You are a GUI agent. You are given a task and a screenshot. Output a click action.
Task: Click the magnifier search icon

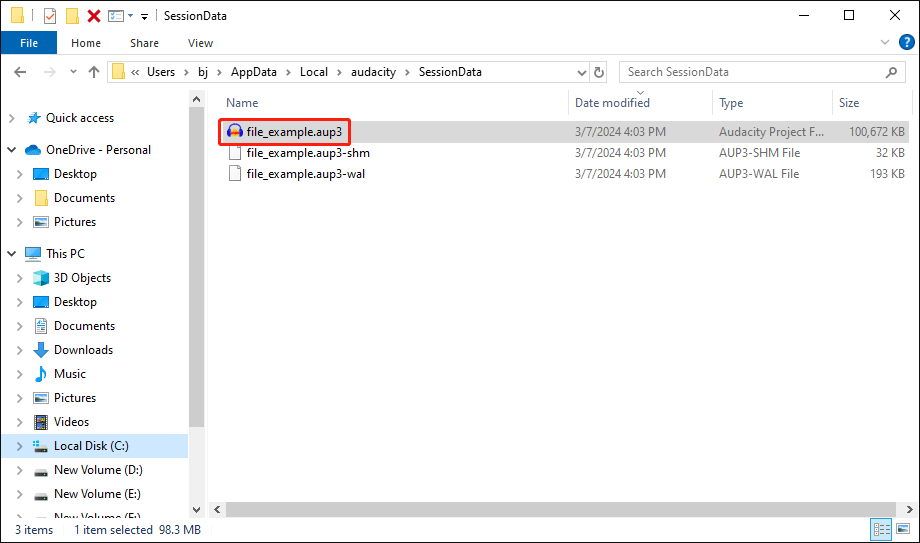tap(891, 72)
